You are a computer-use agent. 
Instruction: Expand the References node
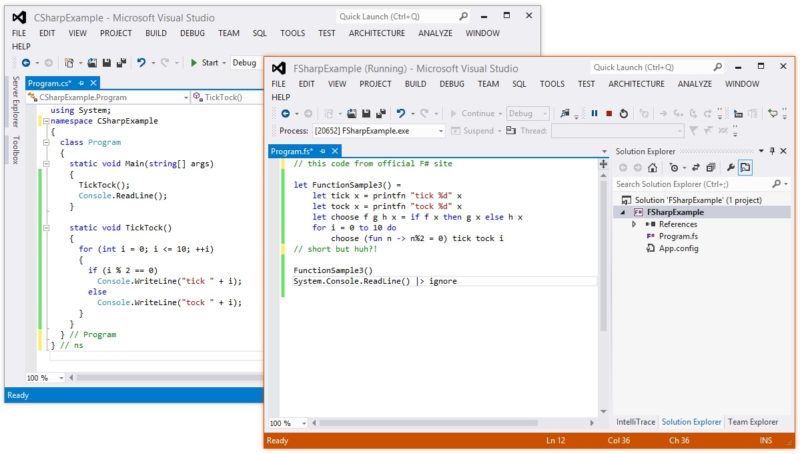[634, 224]
